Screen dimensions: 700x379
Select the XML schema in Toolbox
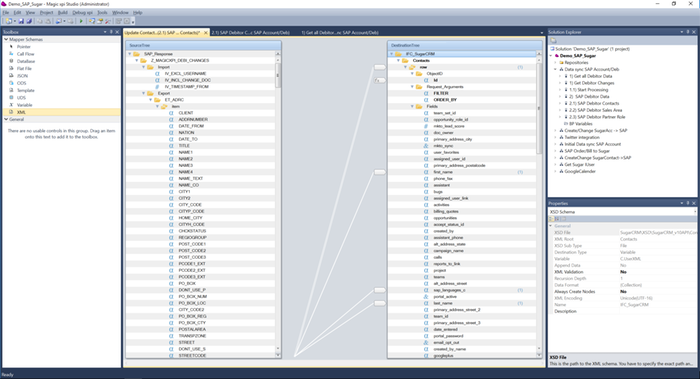[61, 112]
